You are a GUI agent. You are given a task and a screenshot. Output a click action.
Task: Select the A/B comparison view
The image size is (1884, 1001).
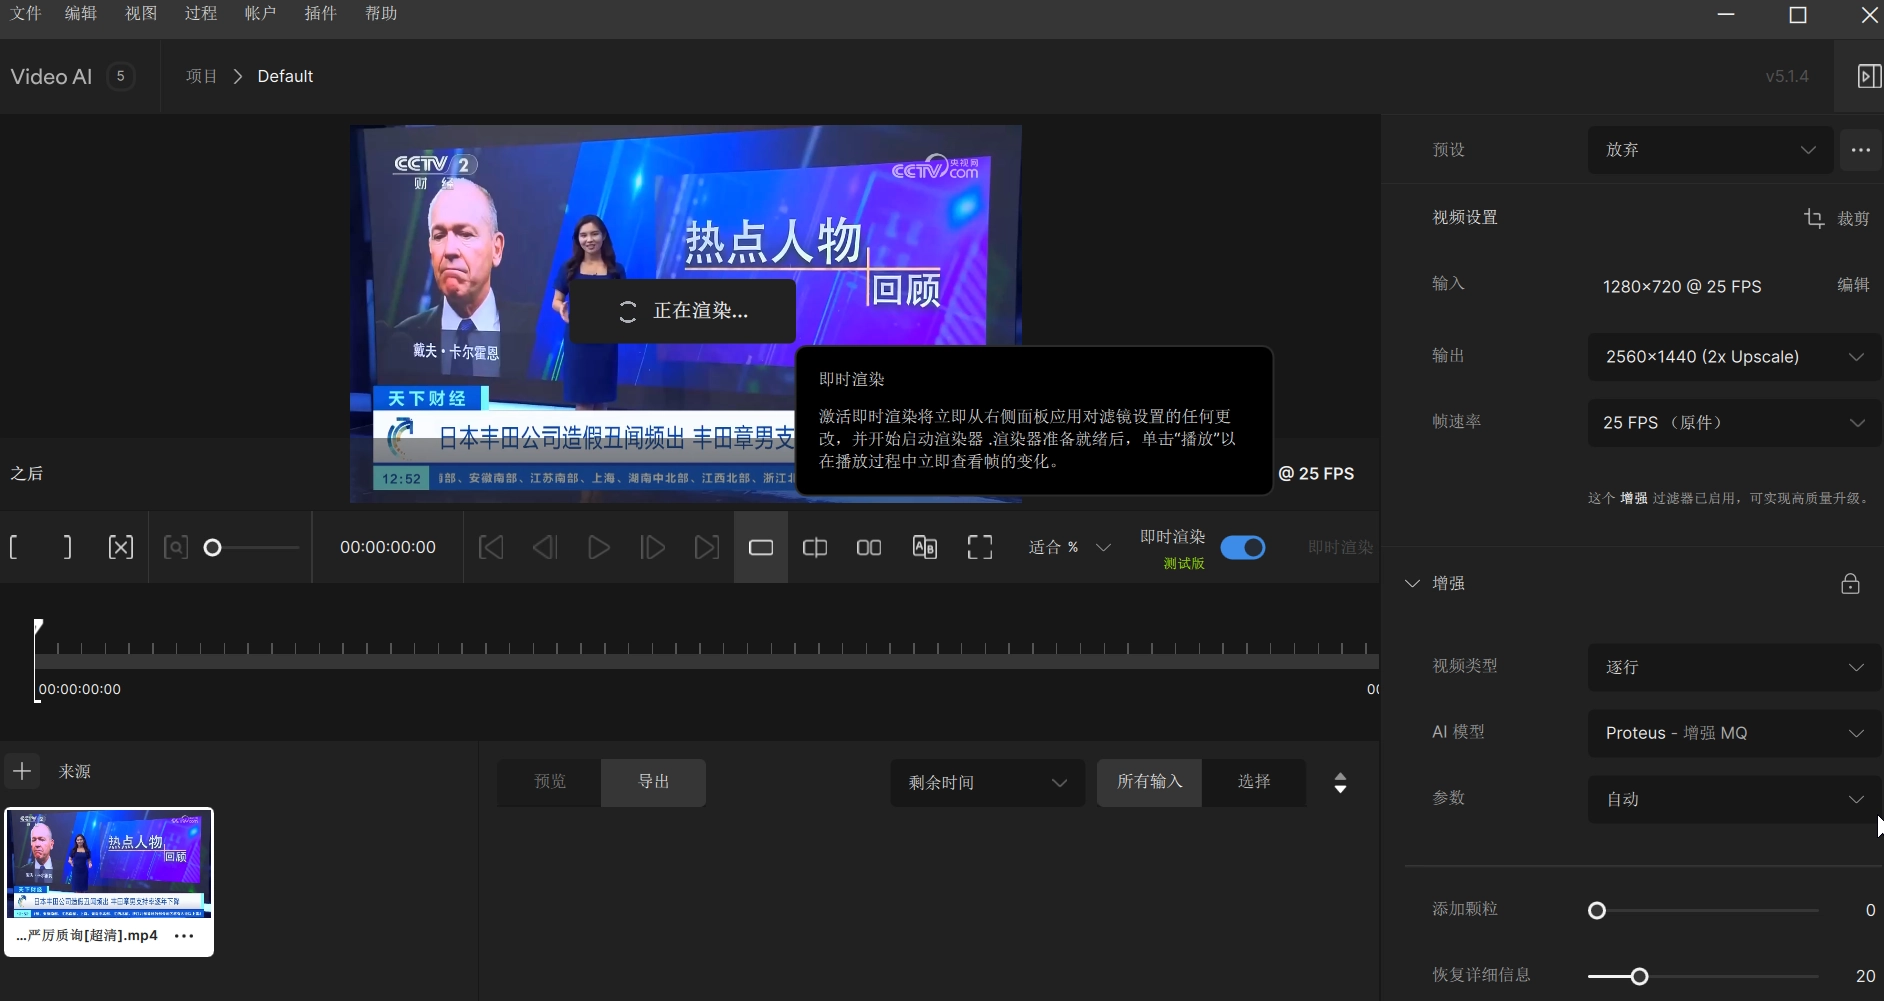(x=925, y=547)
